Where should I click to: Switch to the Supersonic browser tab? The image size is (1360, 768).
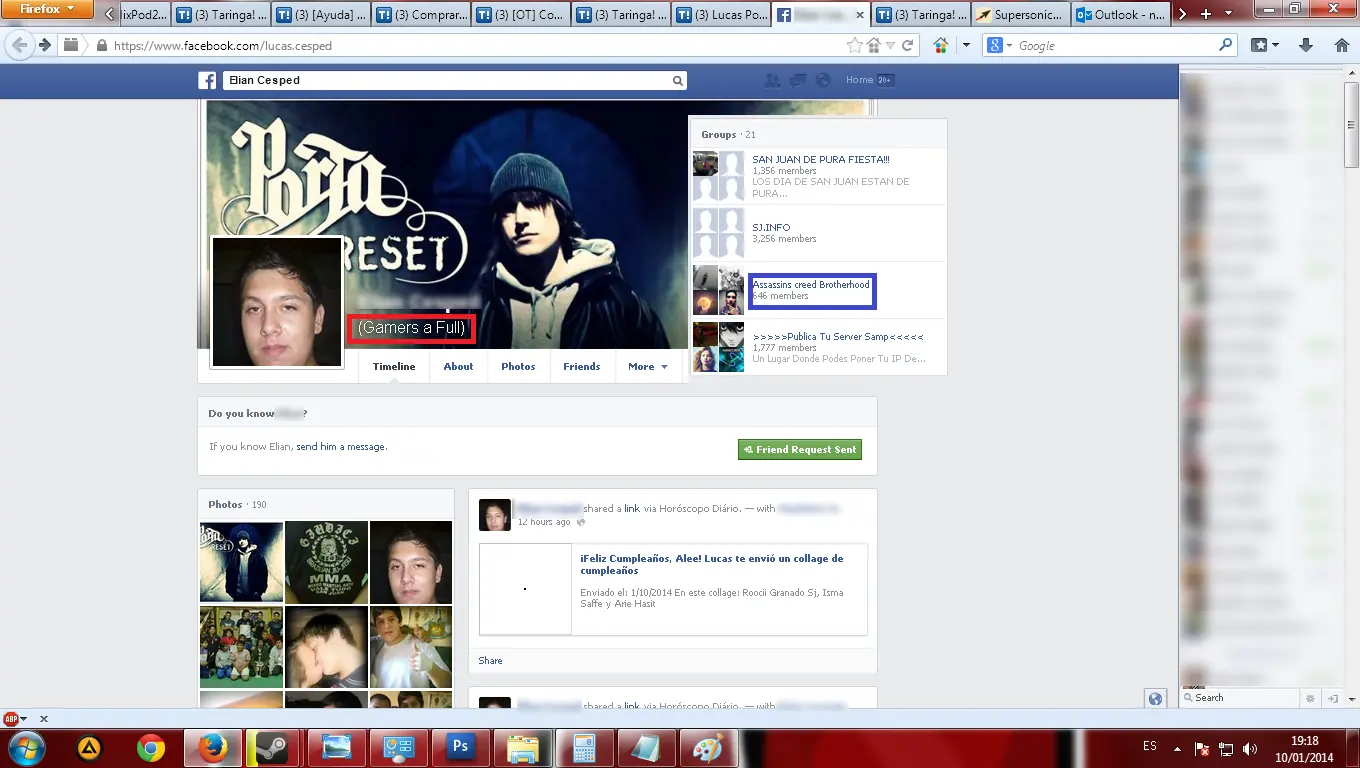point(1020,15)
